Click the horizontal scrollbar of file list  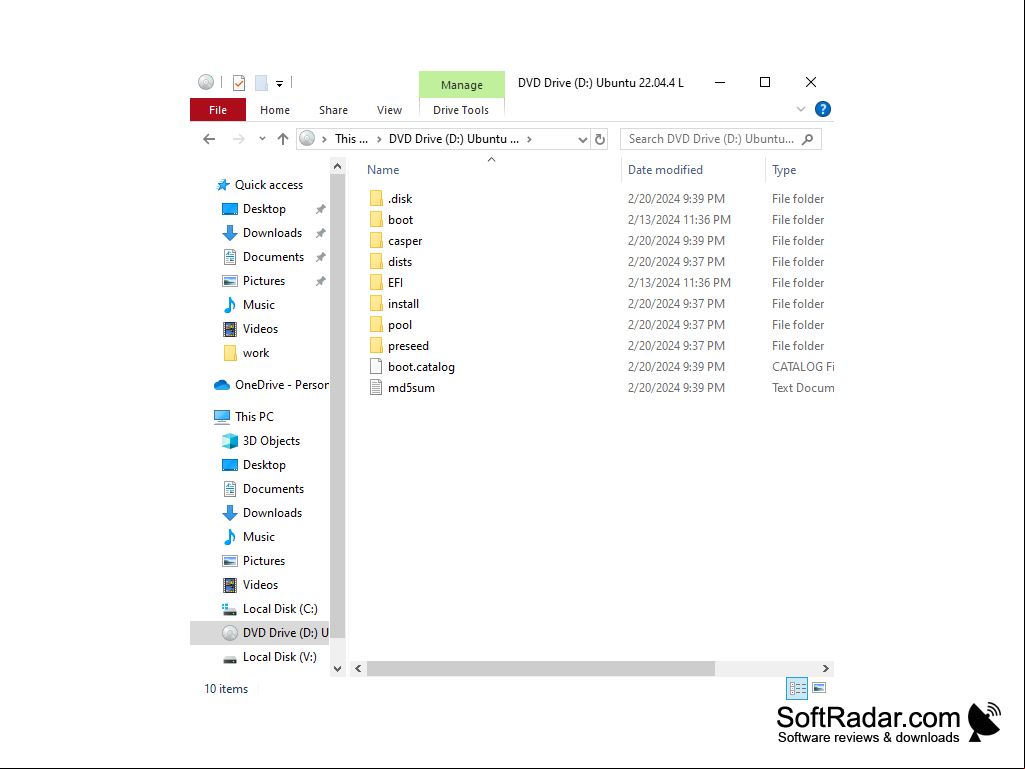click(541, 668)
